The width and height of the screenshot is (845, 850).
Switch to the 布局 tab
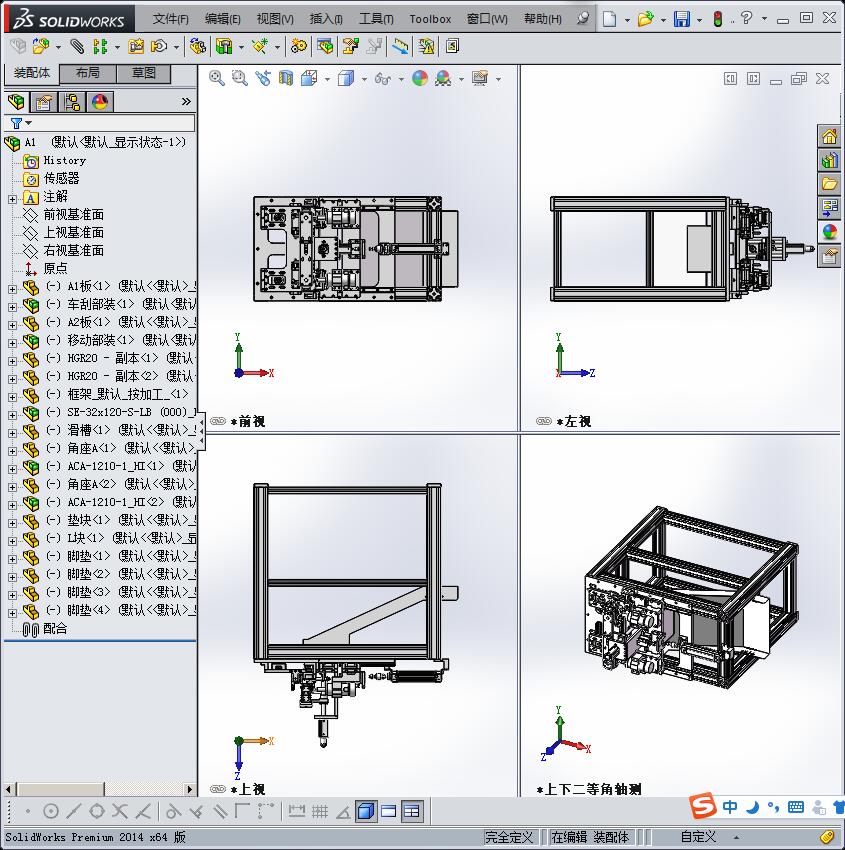click(x=87, y=73)
